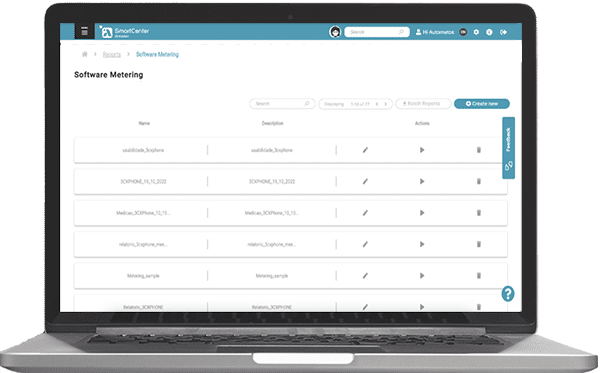Click the home icon in breadcrumb
Viewport: 600px width, 373px height.
(x=85, y=54)
